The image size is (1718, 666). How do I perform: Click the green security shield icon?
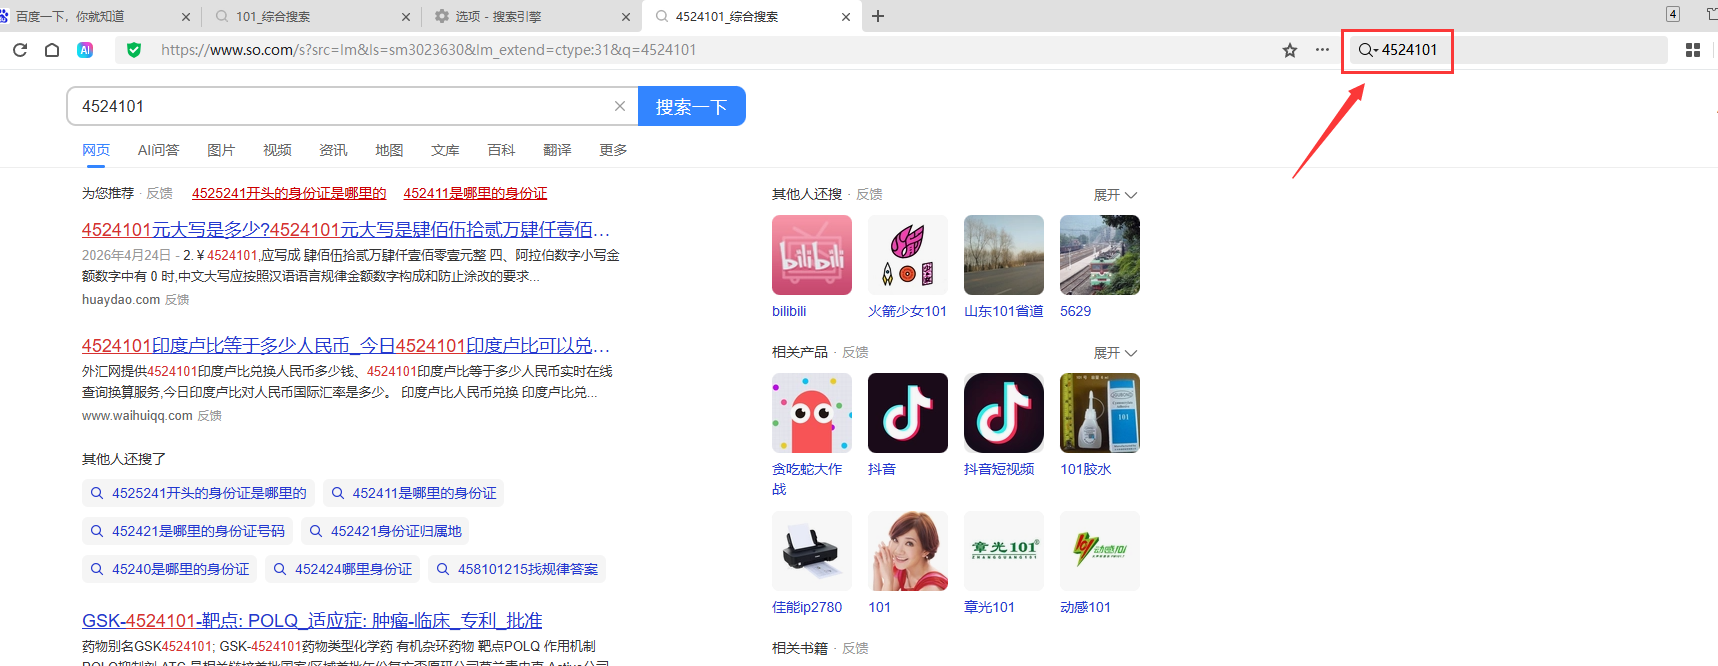point(134,50)
